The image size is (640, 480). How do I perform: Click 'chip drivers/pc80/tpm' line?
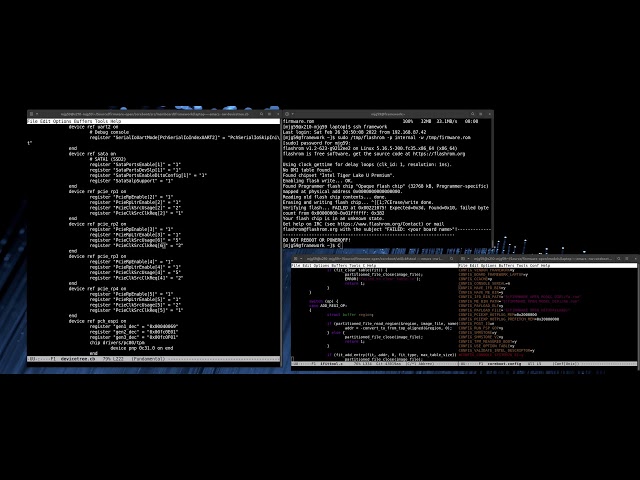(x=117, y=343)
